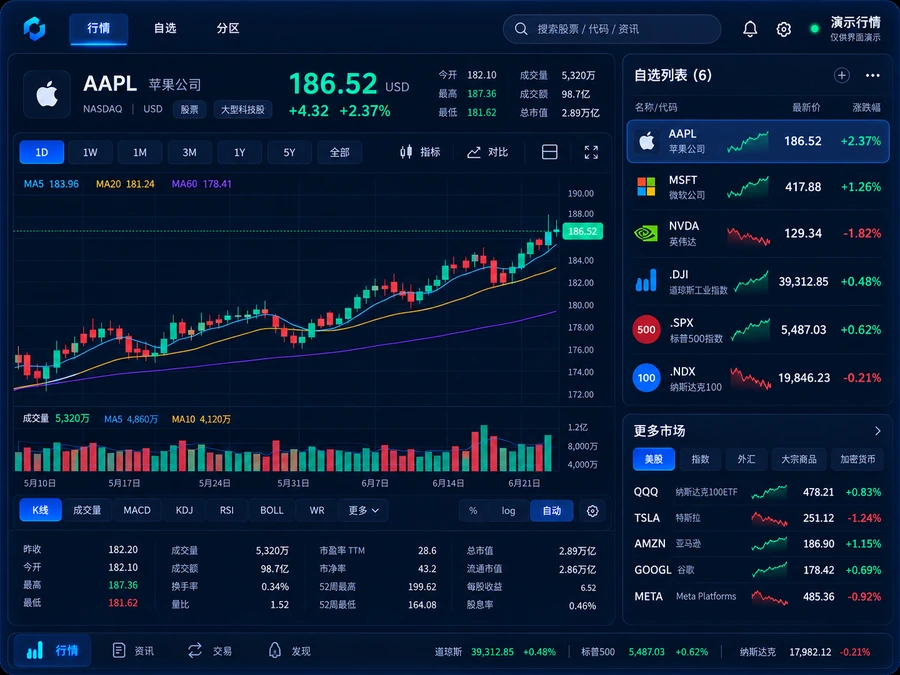Select the KDJ indicator
The width and height of the screenshot is (900, 675).
184,510
